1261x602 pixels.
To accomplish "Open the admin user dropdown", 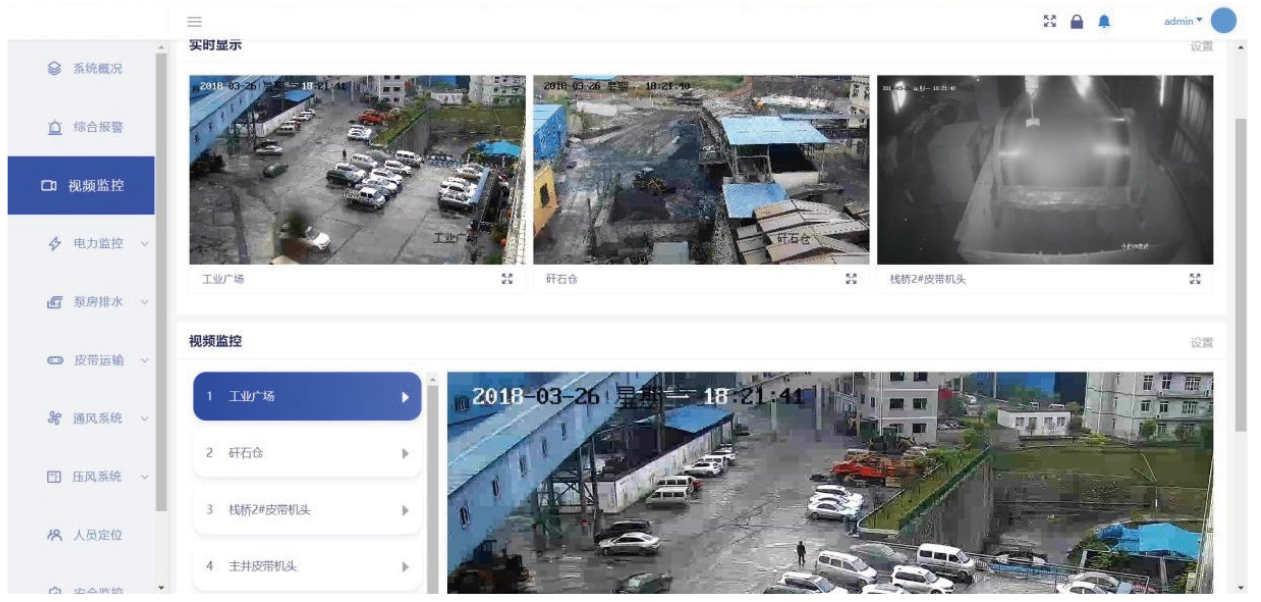I will click(x=1183, y=22).
